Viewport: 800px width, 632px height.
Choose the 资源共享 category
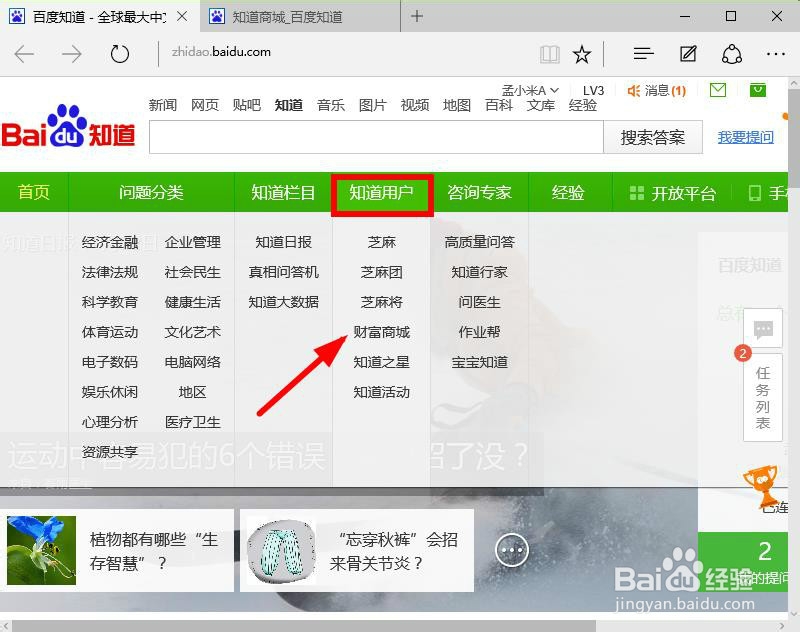110,452
